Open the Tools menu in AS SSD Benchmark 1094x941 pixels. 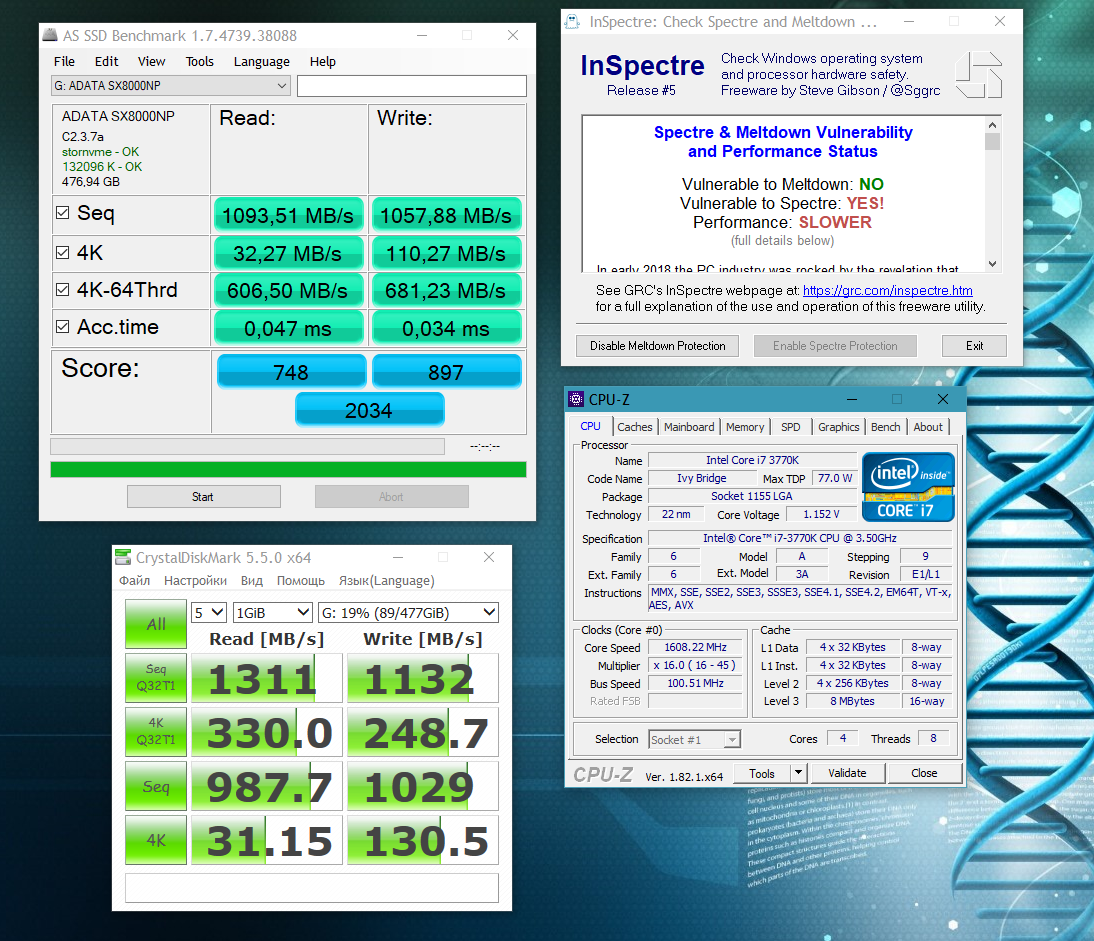coord(200,61)
